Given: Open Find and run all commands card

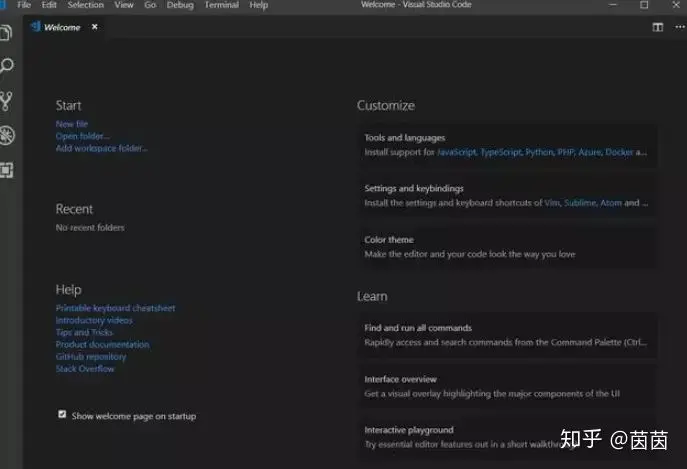Looking at the screenshot, I should (x=508, y=335).
